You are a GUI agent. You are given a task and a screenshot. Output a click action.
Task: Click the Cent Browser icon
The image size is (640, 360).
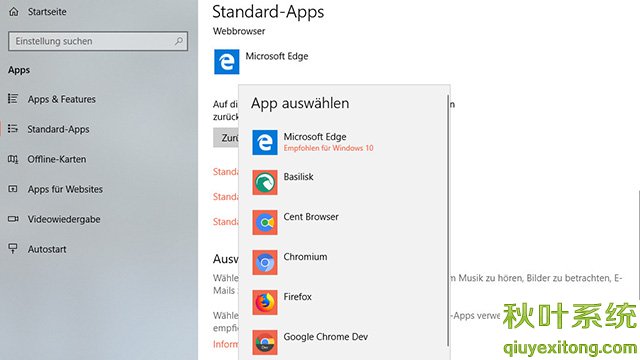point(265,222)
